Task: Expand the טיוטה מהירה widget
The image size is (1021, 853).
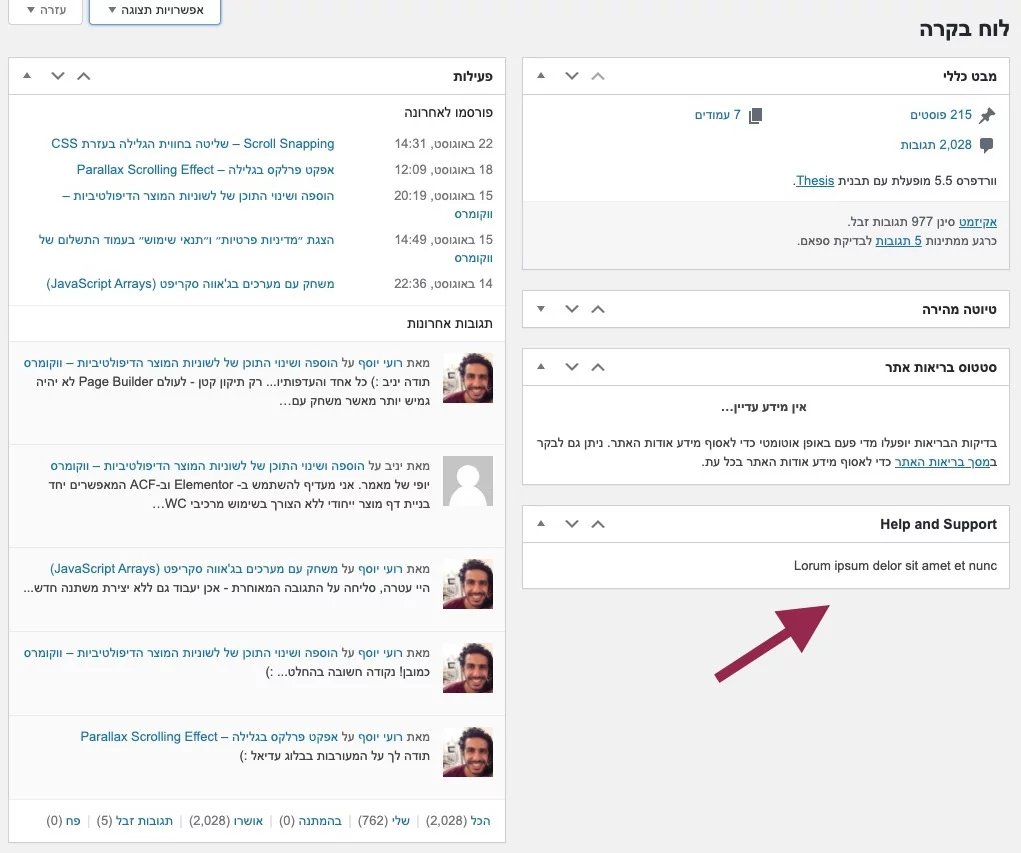Action: (x=540, y=309)
